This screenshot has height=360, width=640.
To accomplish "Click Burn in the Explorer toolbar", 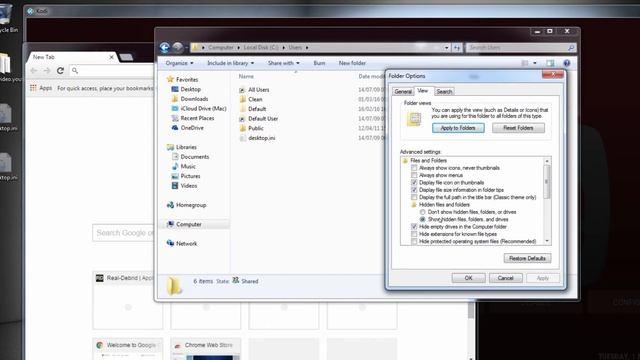I will pos(319,63).
